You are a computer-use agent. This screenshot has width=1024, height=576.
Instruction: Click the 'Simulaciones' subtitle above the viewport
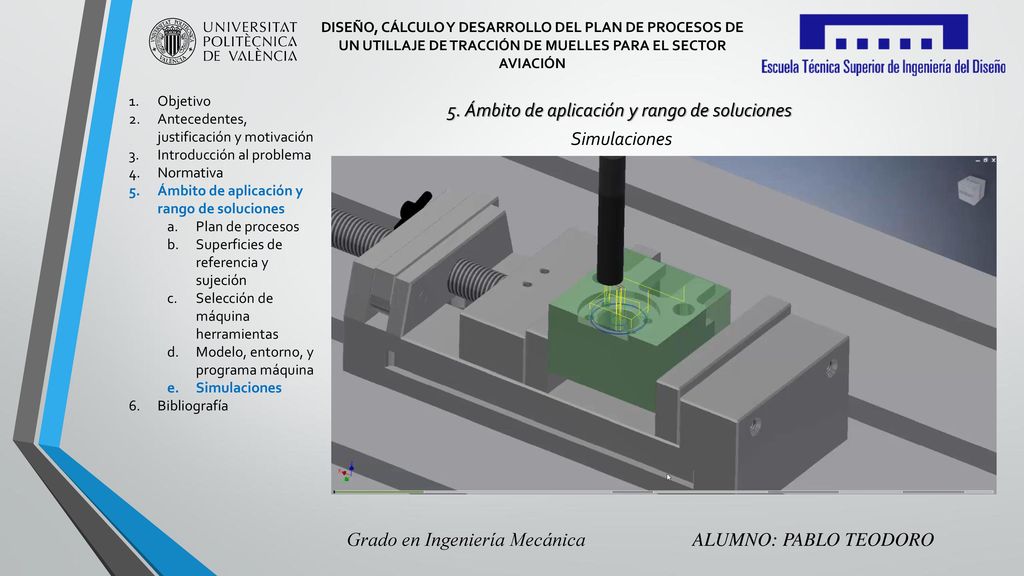[x=621, y=139]
